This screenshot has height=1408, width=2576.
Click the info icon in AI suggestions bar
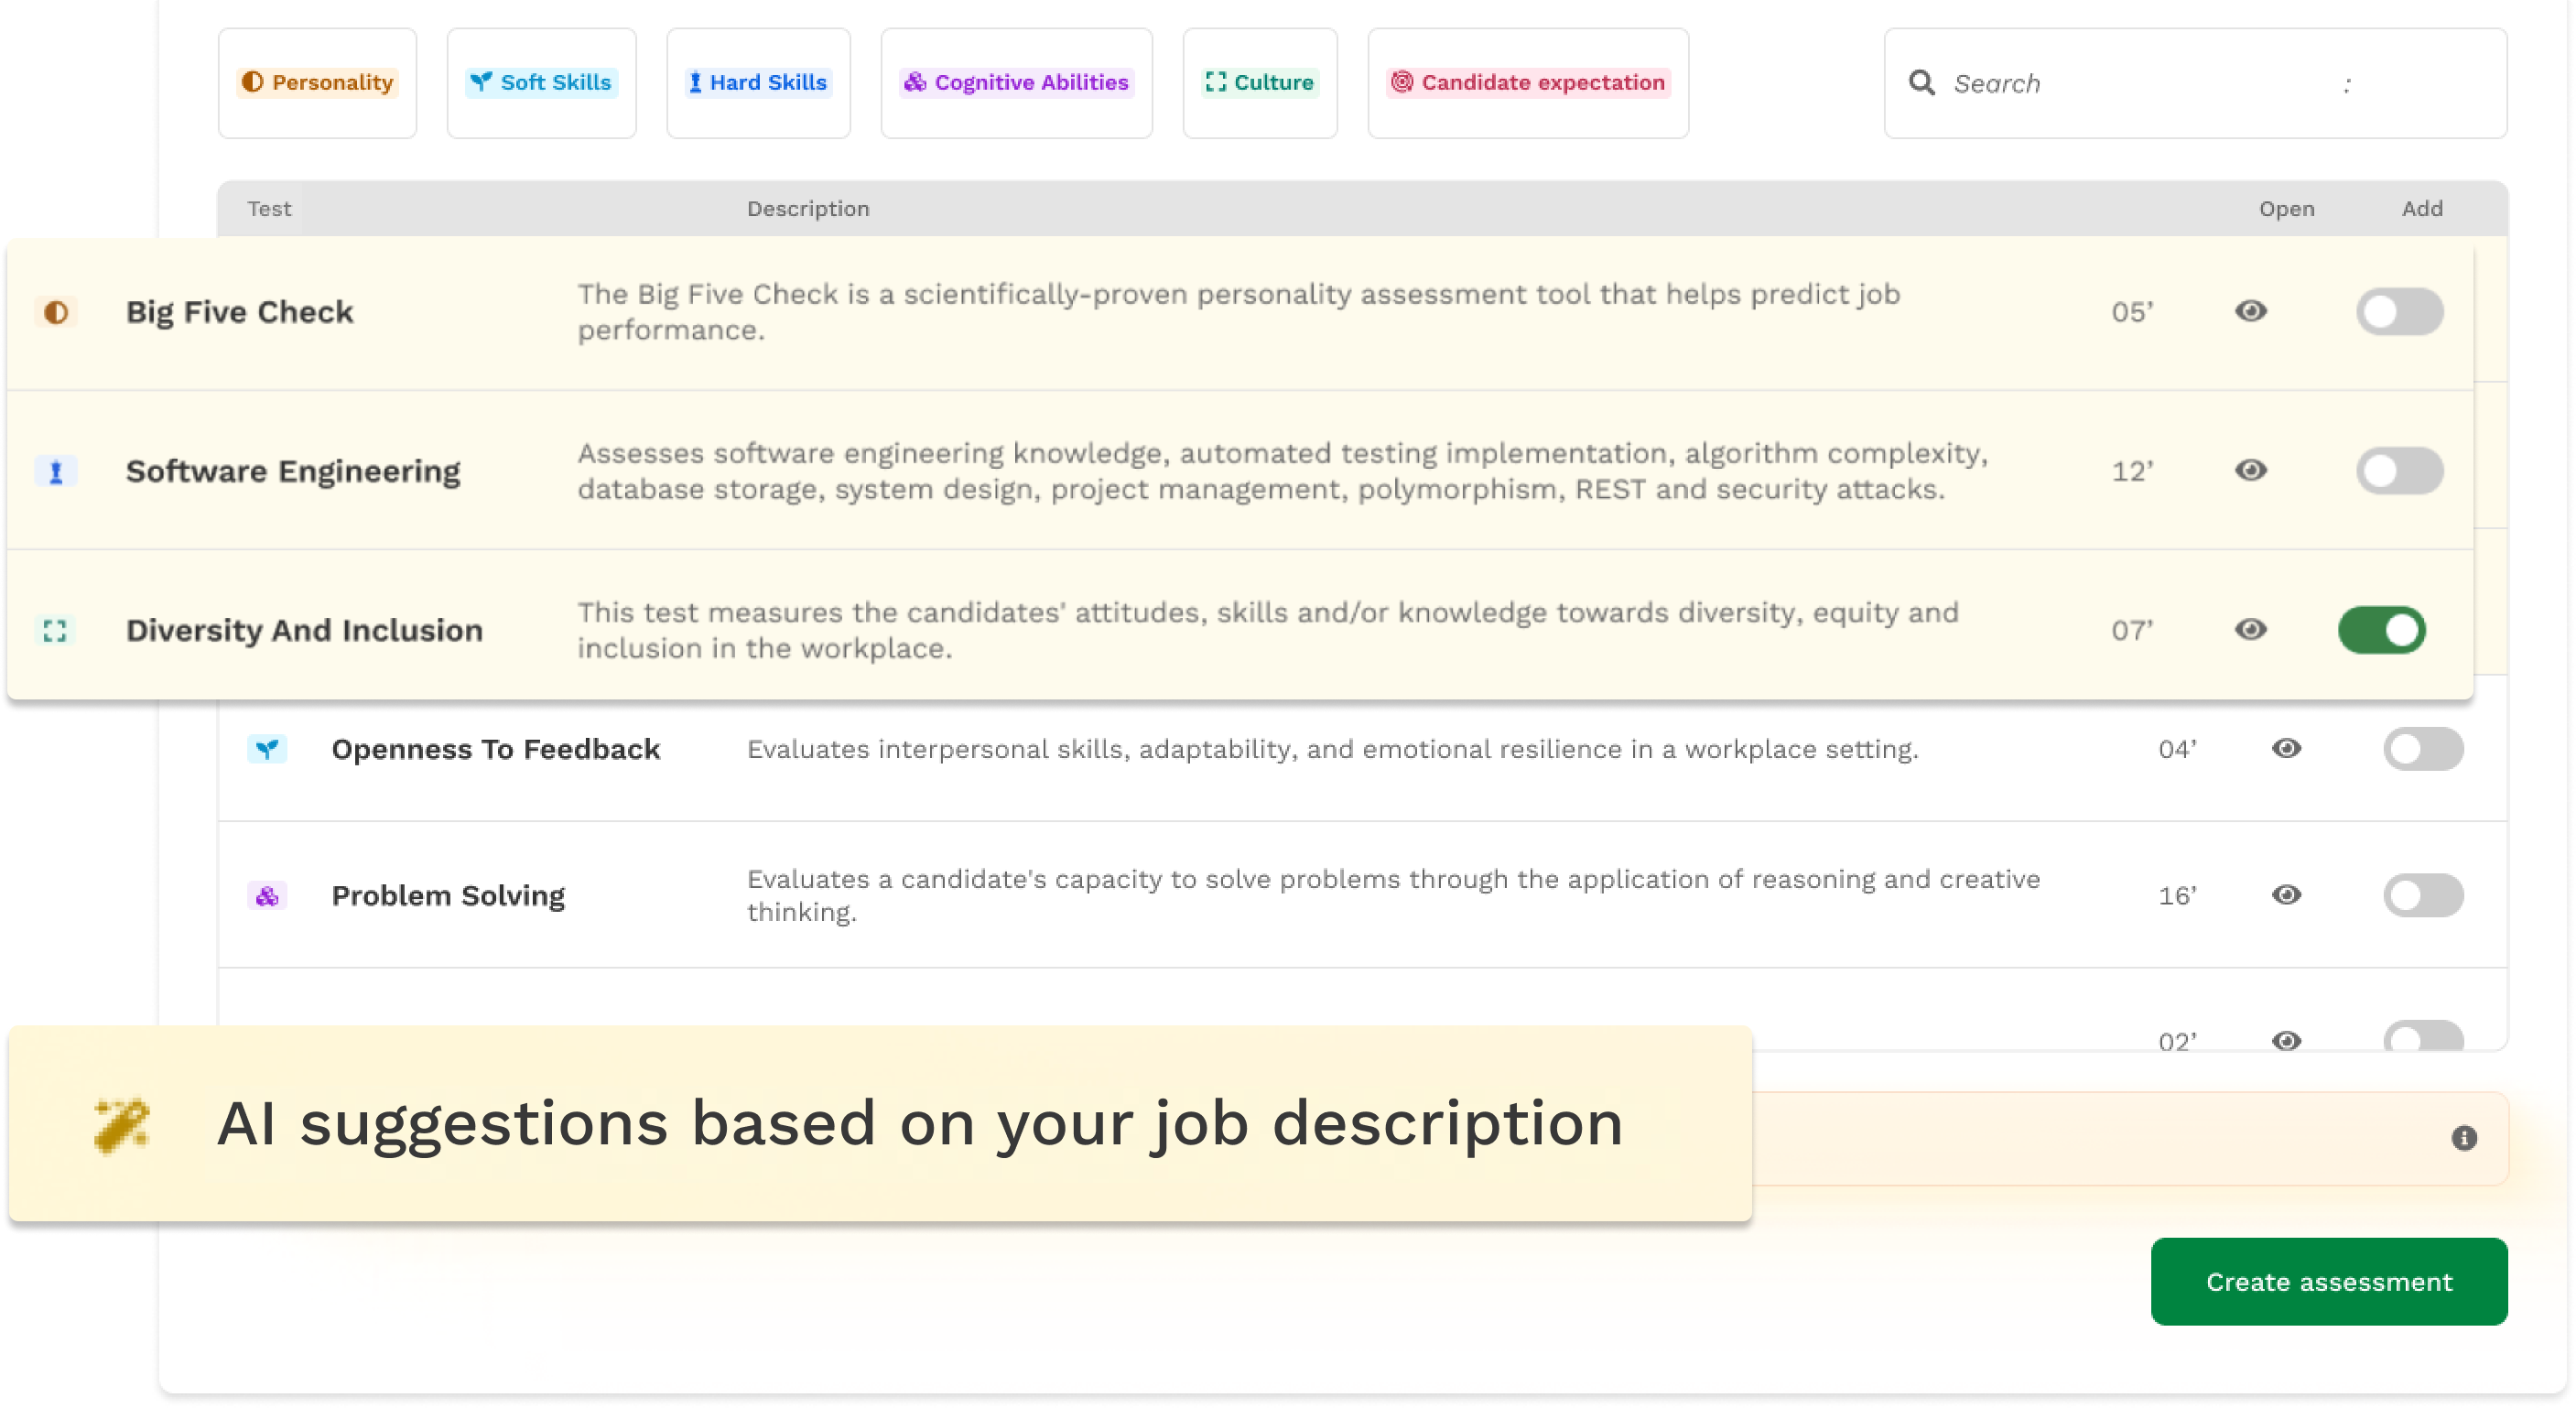pyautogui.click(x=2464, y=1137)
